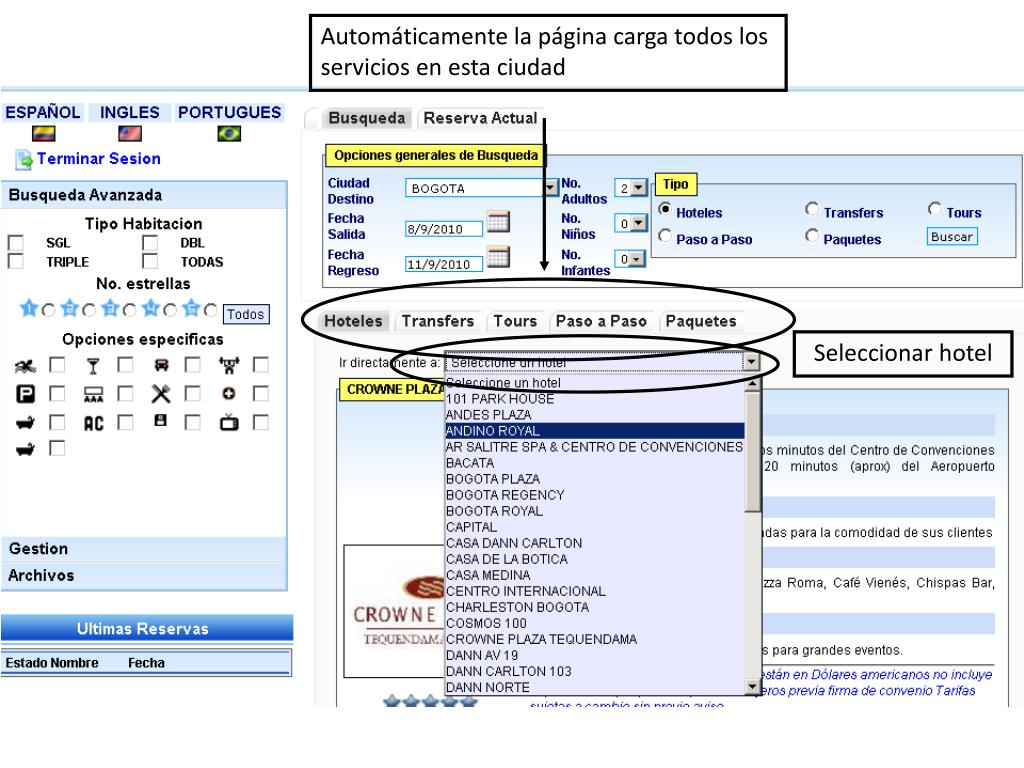Open the Fecha Salida calendar icon
1024x768 pixels.
(x=498, y=221)
